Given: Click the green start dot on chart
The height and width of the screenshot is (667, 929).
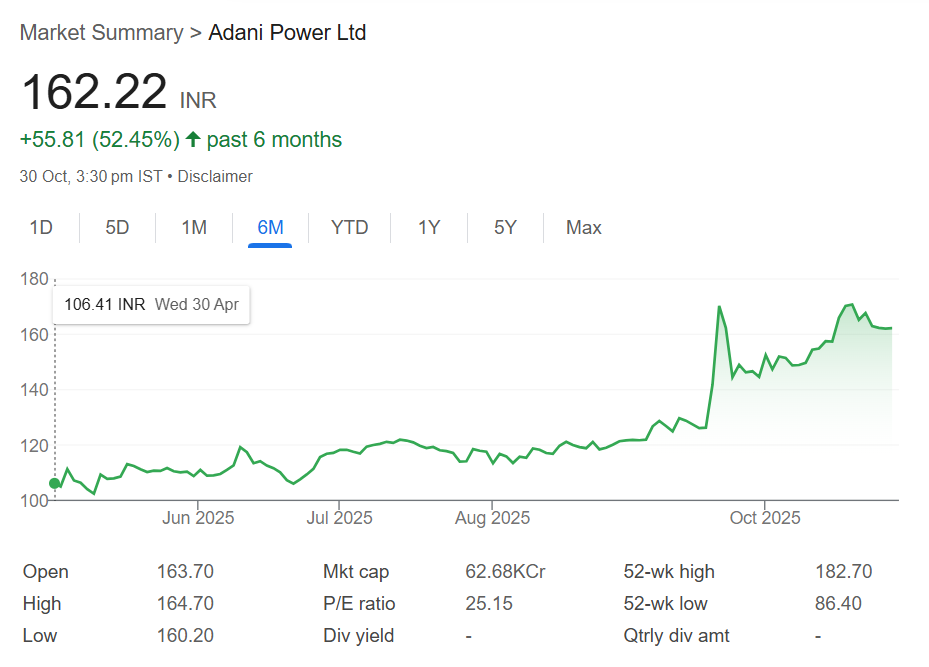Looking at the screenshot, I should click(54, 483).
